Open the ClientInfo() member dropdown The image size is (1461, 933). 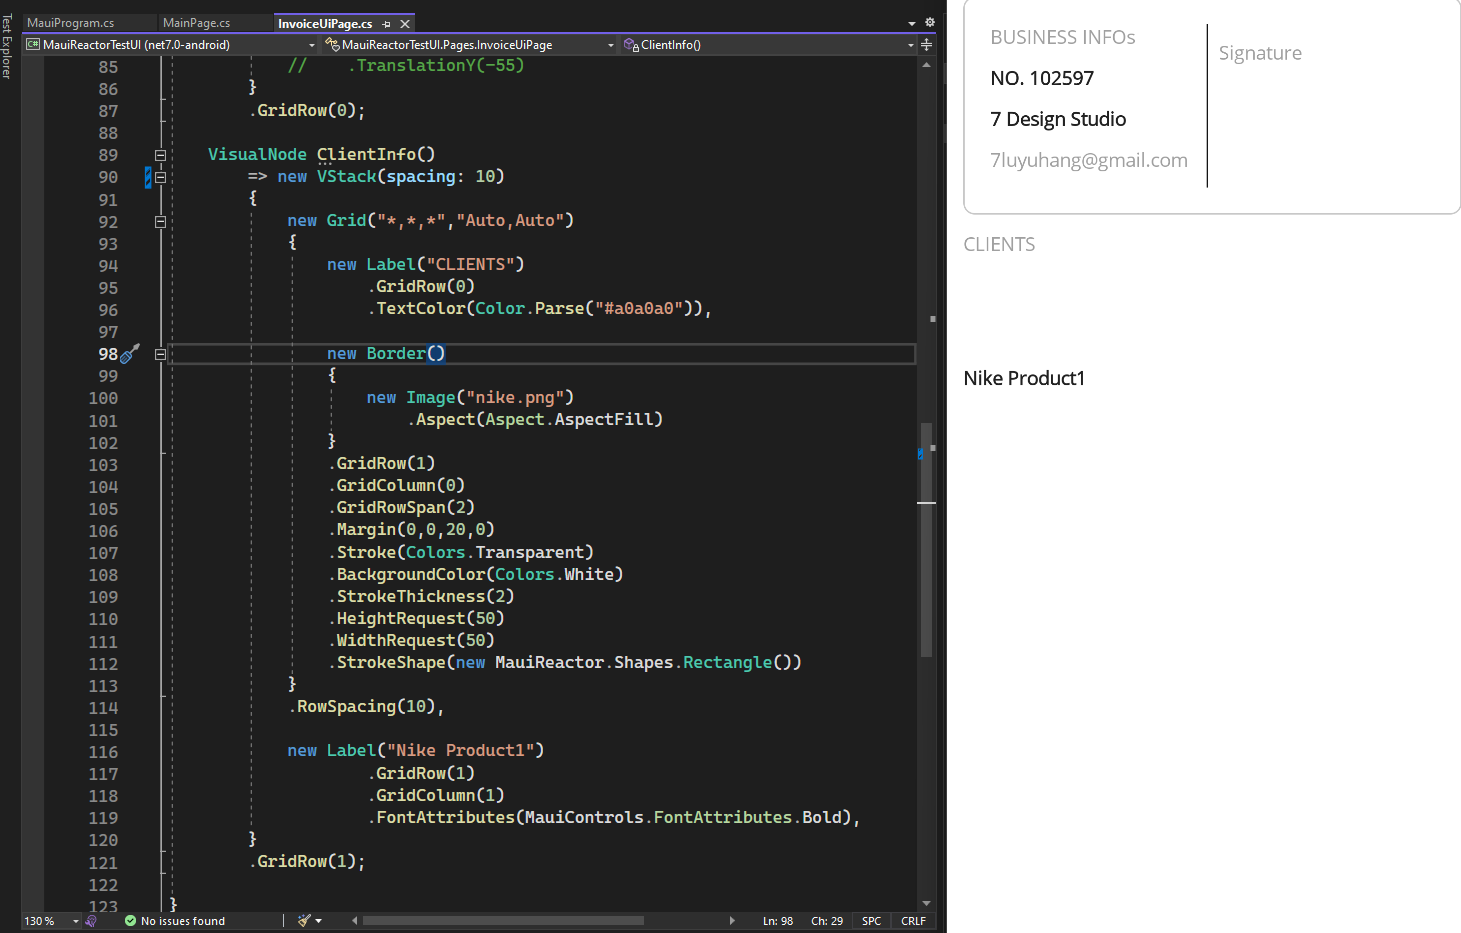909,44
